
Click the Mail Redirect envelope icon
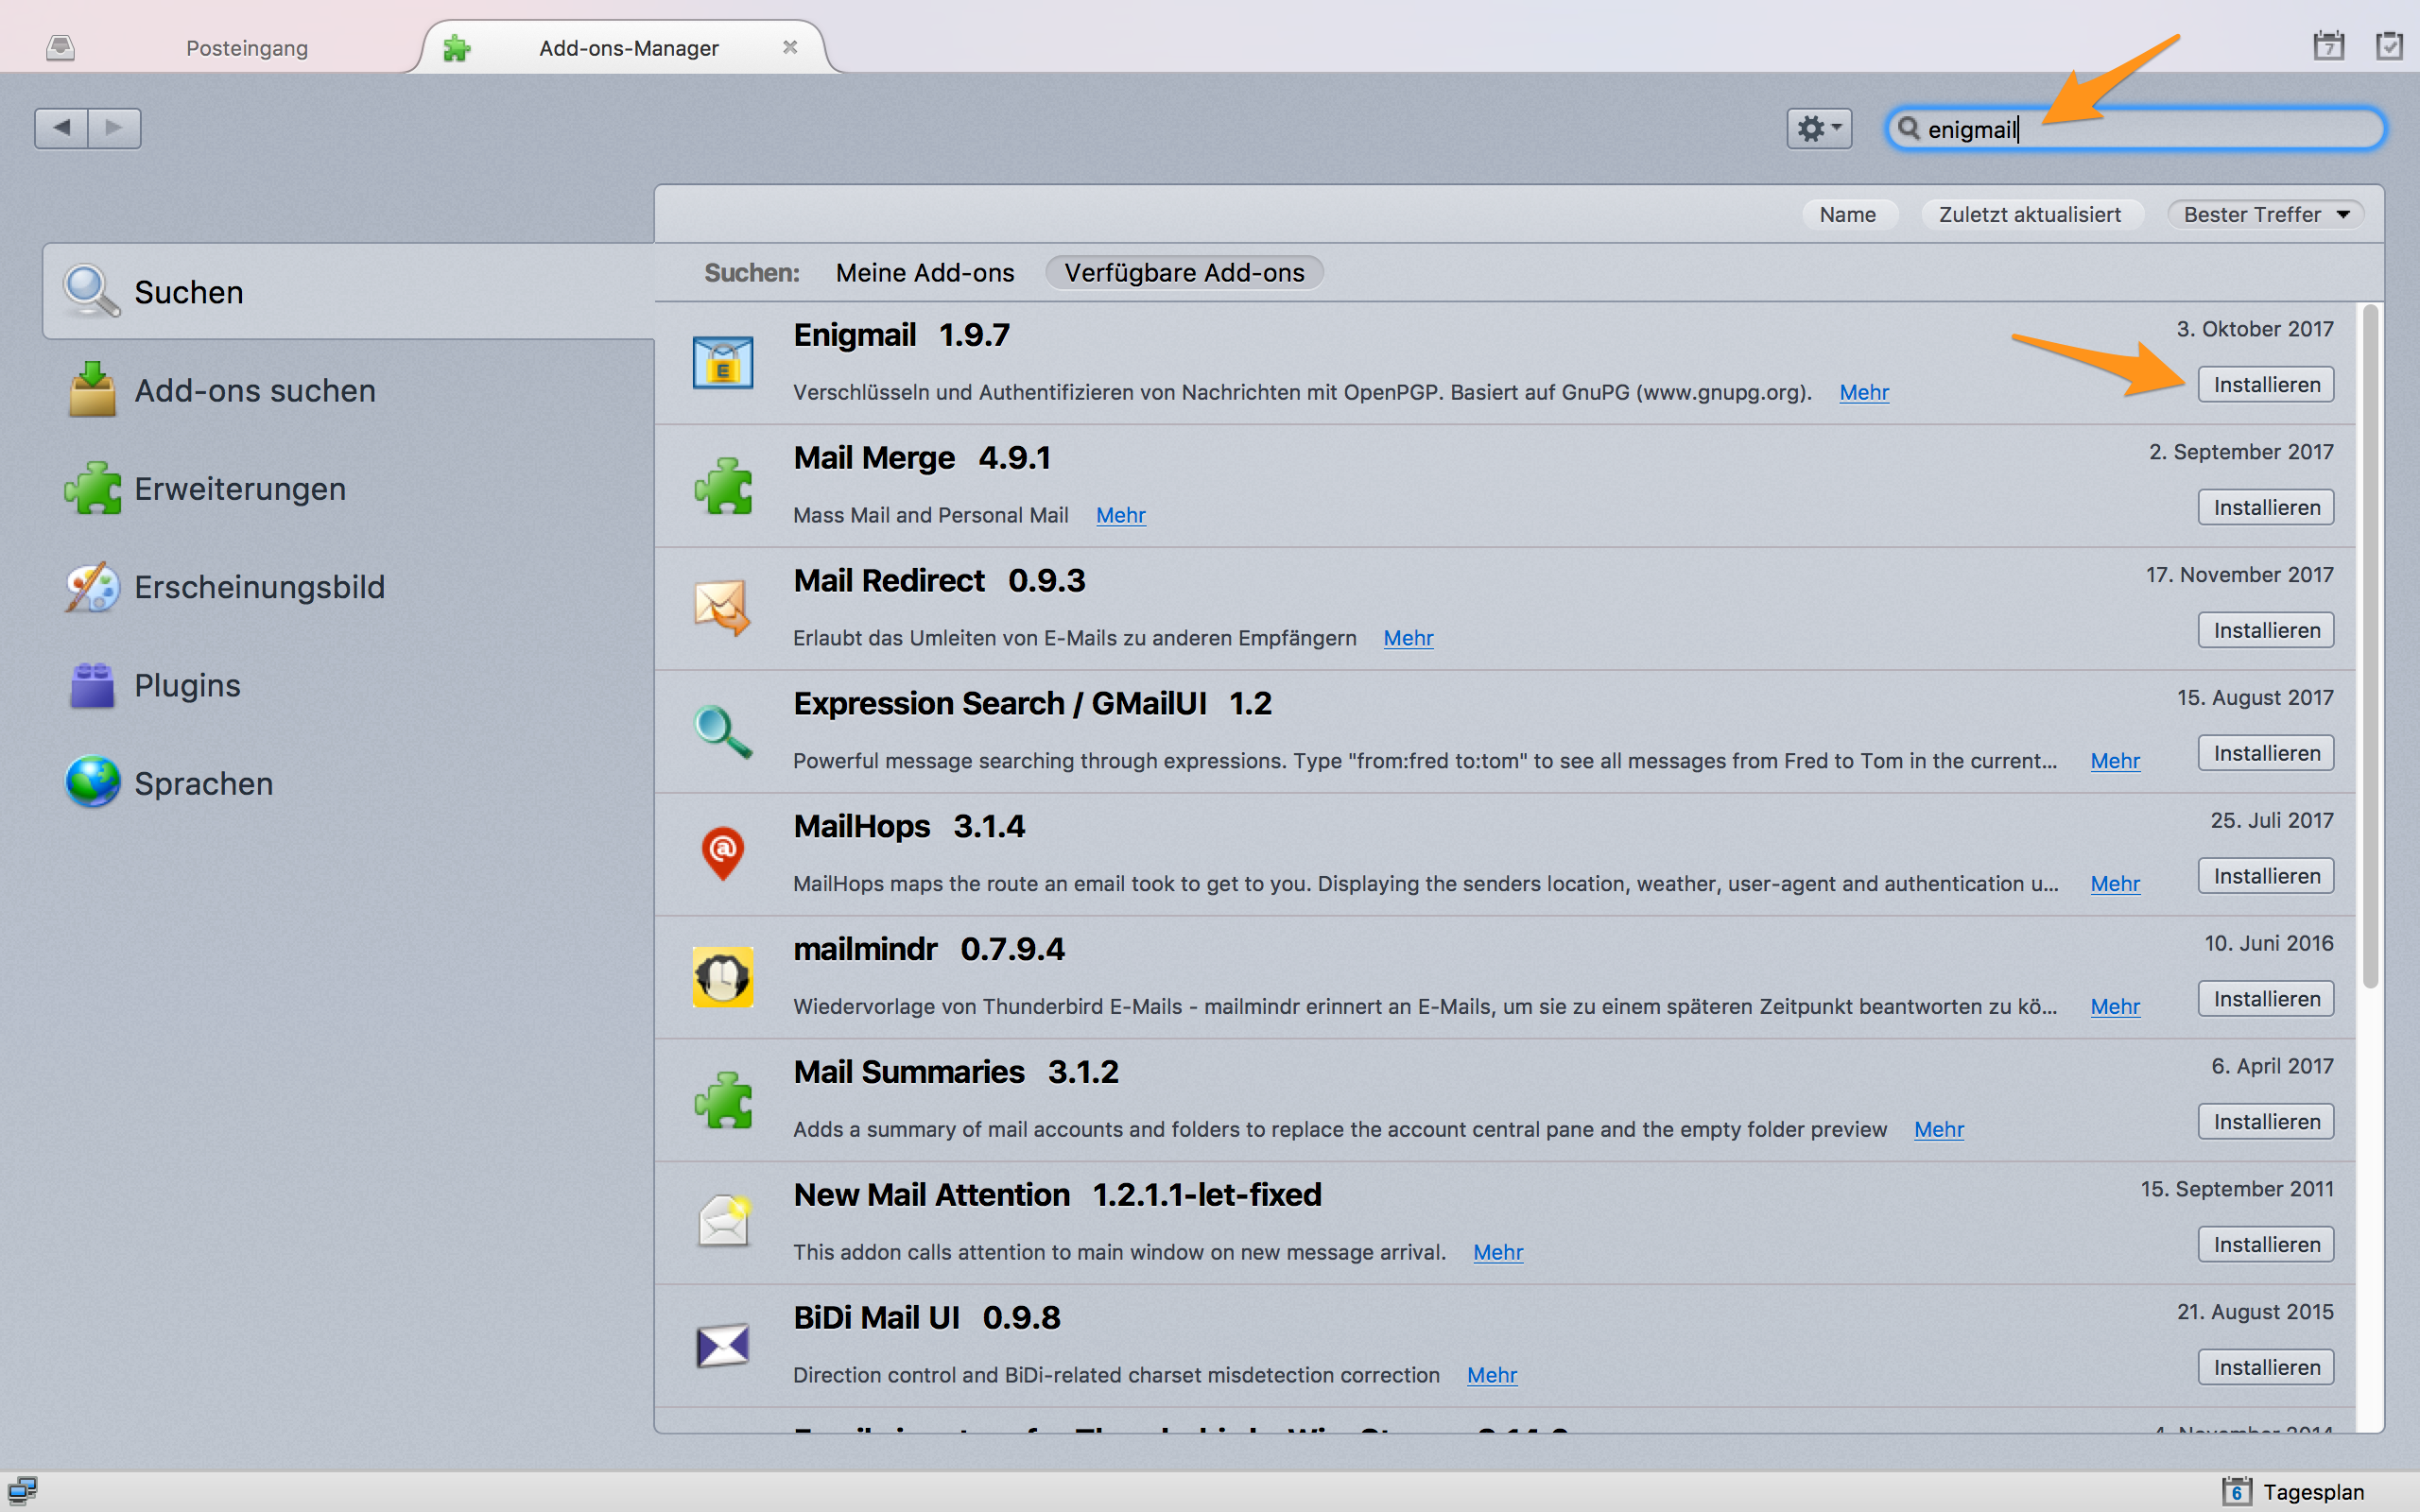click(723, 608)
